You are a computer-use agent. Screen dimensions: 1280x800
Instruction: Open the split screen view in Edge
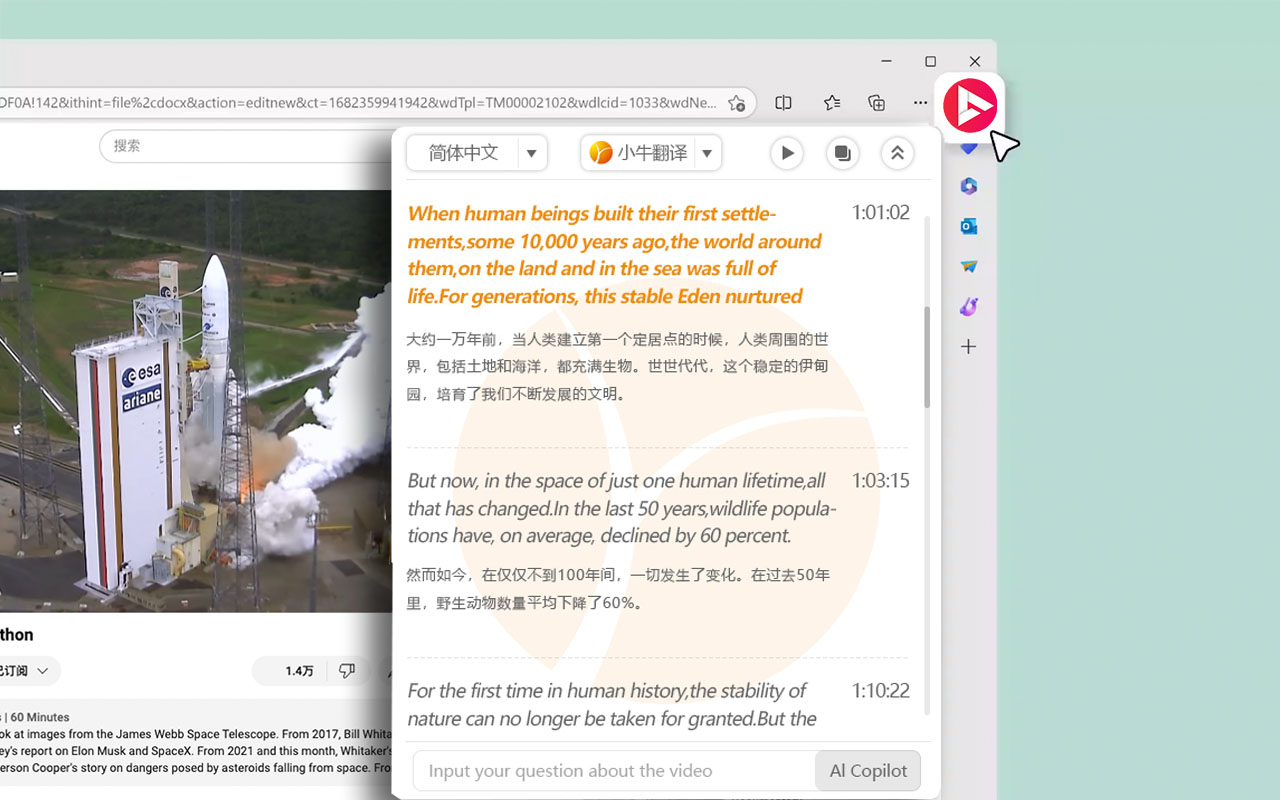click(x=783, y=102)
